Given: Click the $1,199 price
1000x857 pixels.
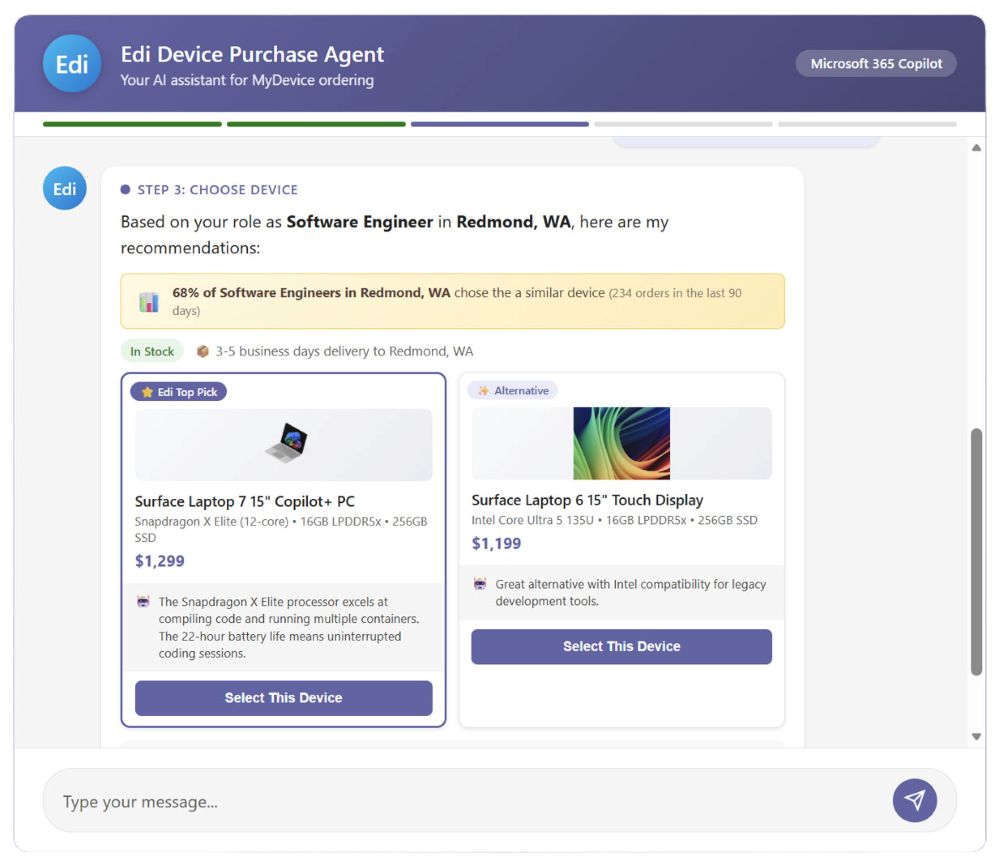Looking at the screenshot, I should [x=496, y=543].
